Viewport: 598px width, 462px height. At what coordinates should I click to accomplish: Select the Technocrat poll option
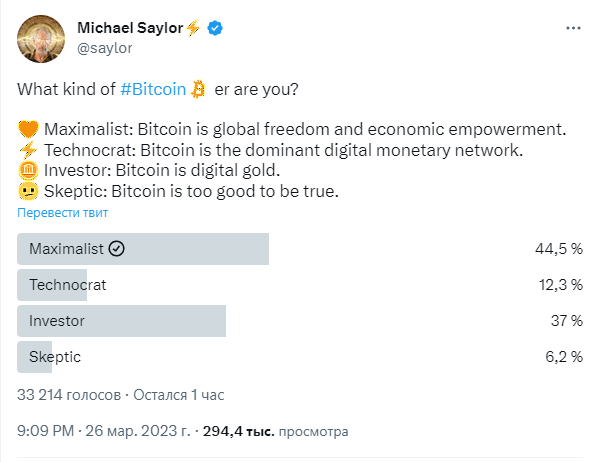[300, 285]
